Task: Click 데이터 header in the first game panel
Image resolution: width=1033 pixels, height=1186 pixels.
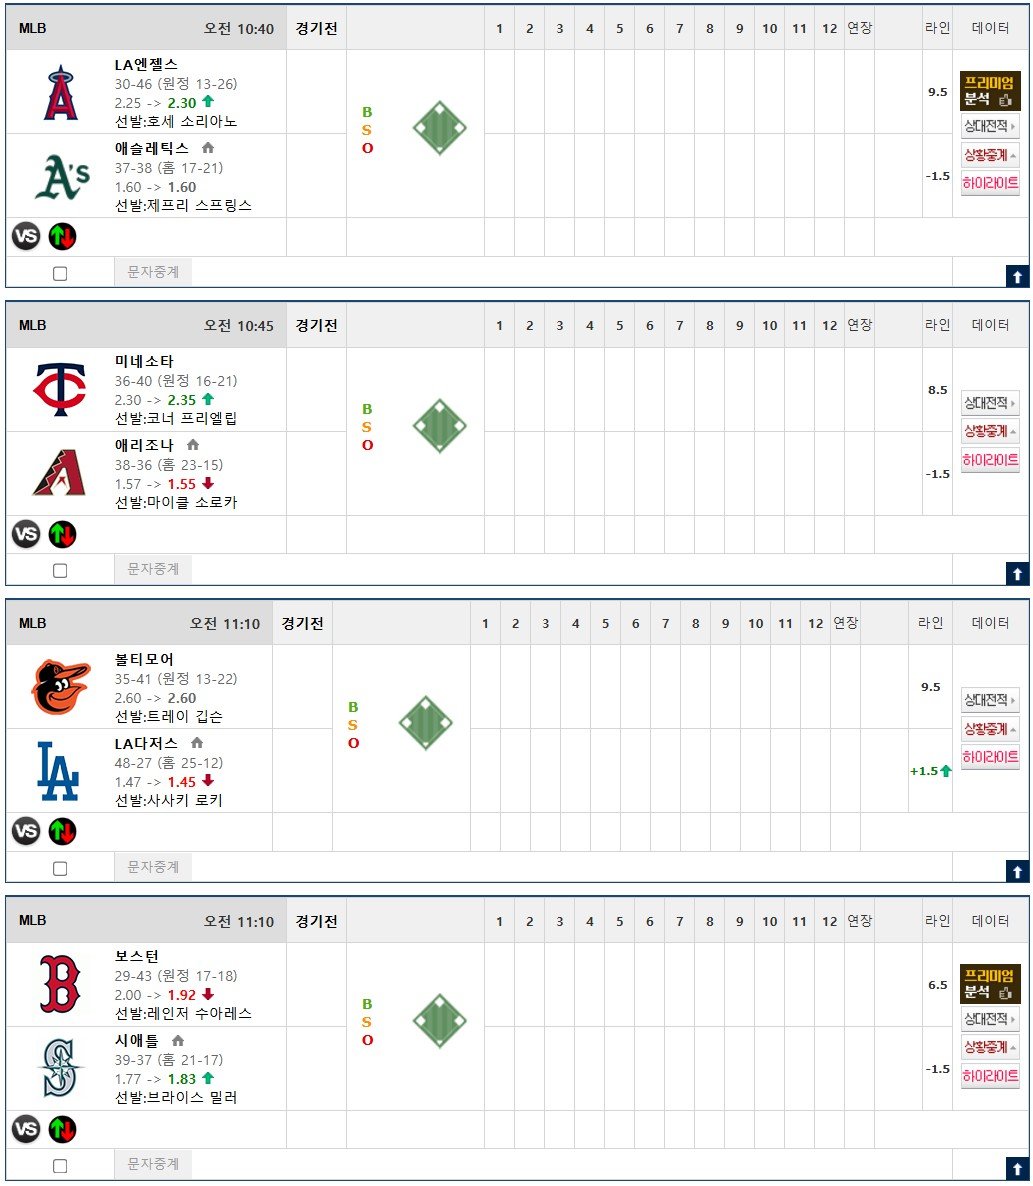Action: pyautogui.click(x=990, y=28)
